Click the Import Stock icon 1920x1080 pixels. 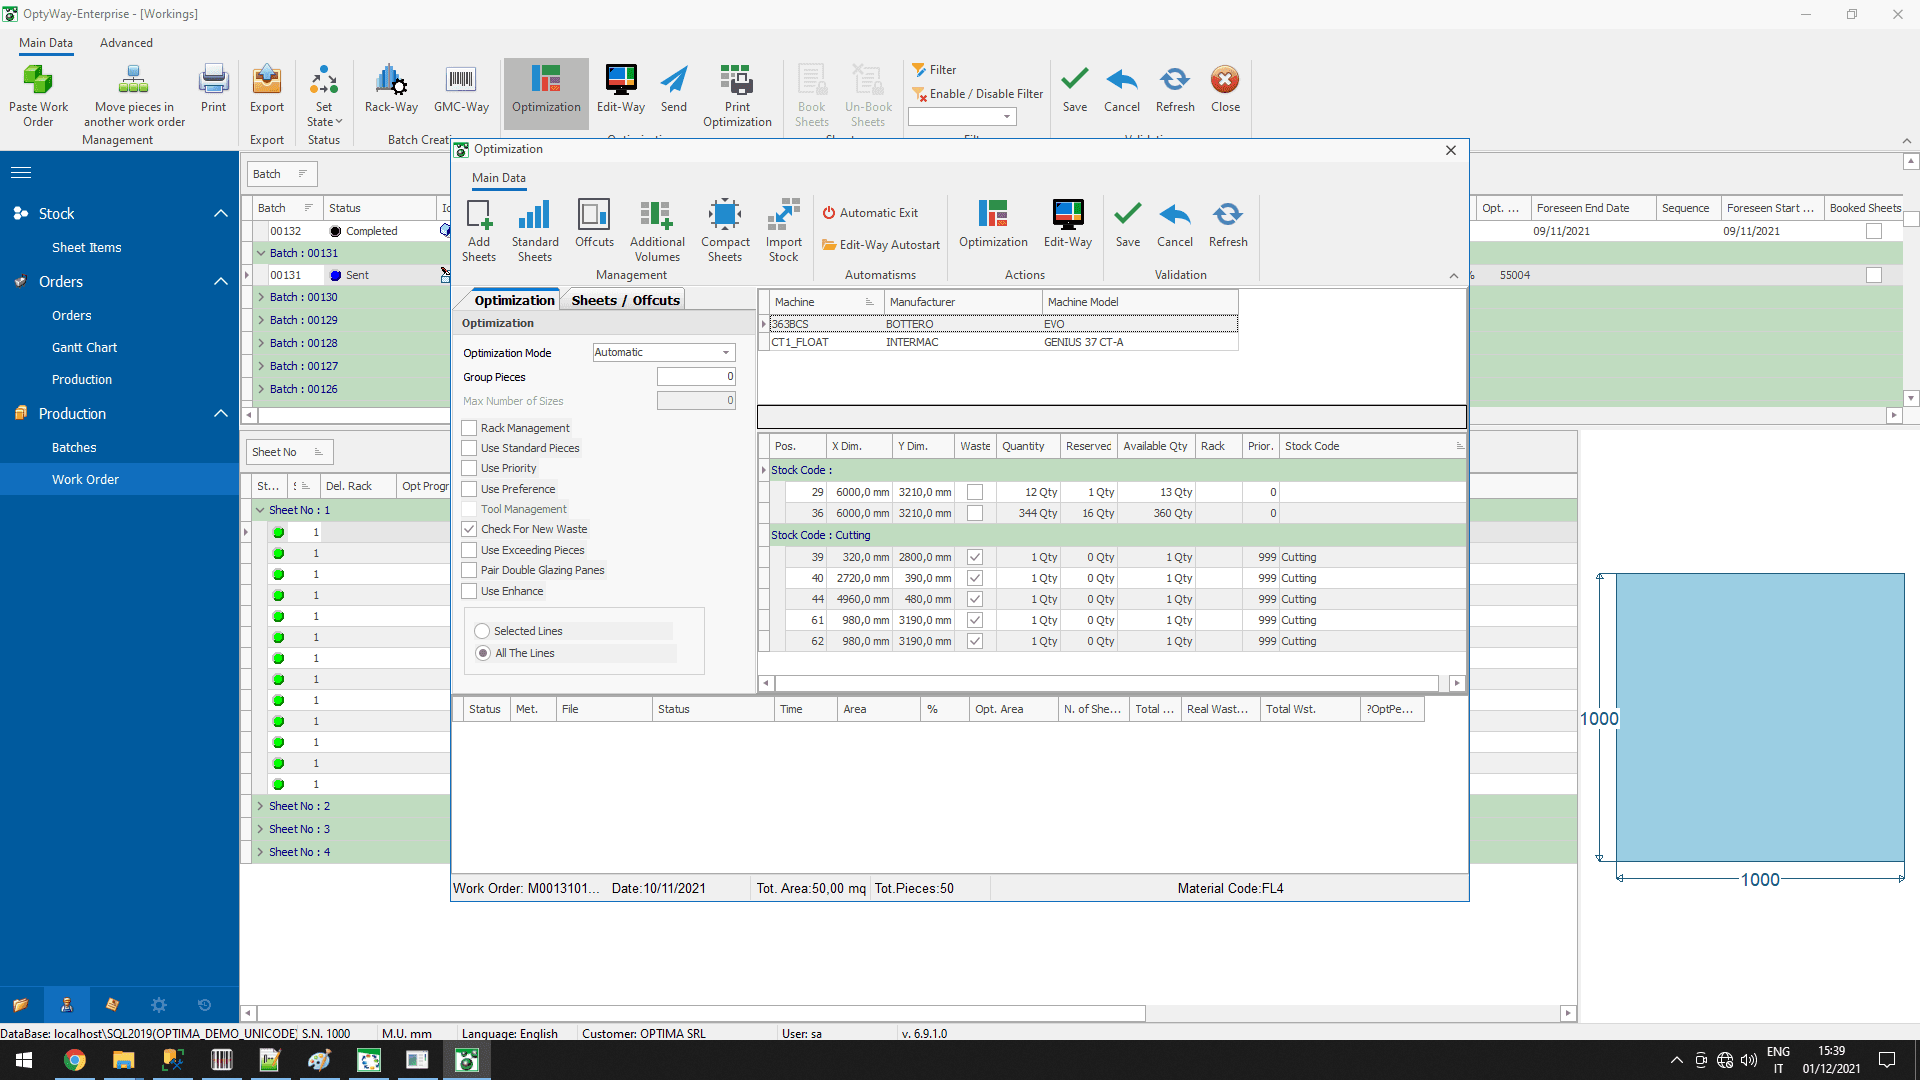(784, 230)
